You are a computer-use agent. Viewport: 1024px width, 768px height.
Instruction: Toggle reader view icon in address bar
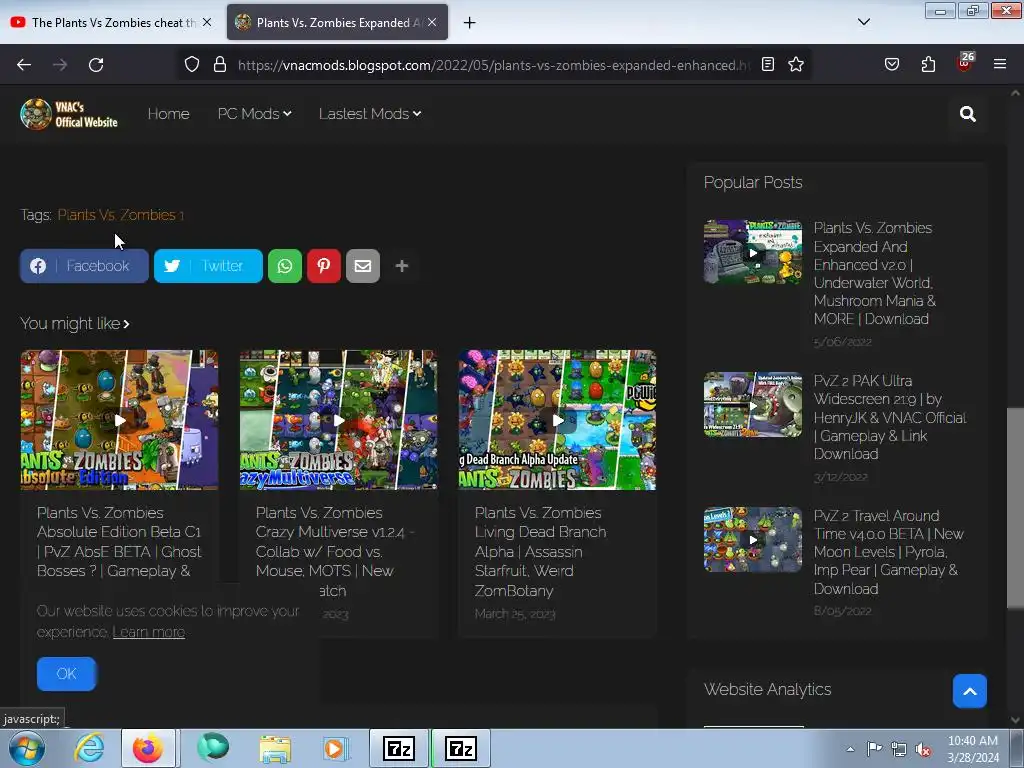pyautogui.click(x=768, y=65)
